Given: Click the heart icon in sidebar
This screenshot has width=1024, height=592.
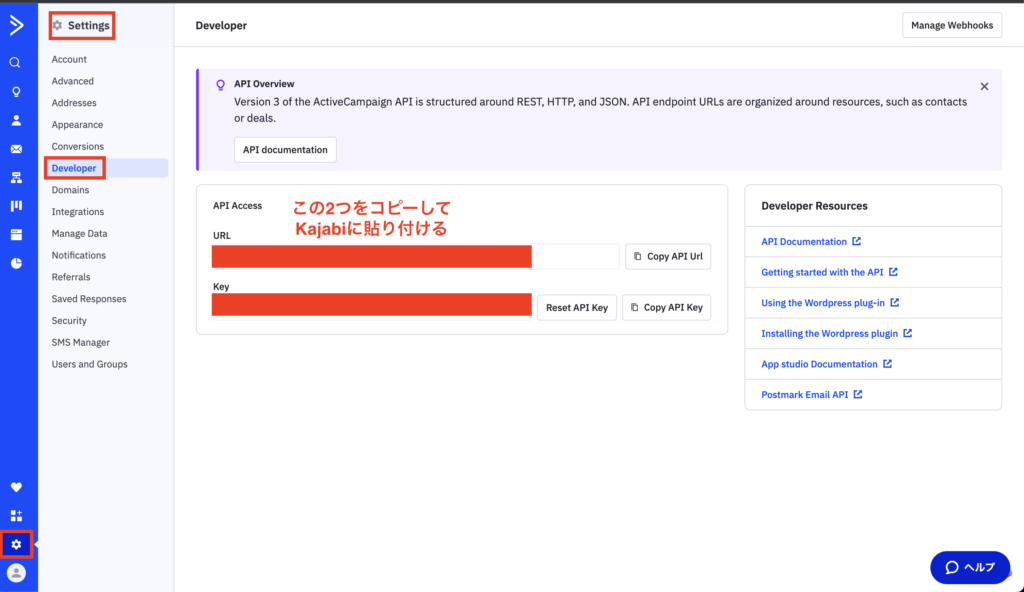Looking at the screenshot, I should click(x=16, y=487).
